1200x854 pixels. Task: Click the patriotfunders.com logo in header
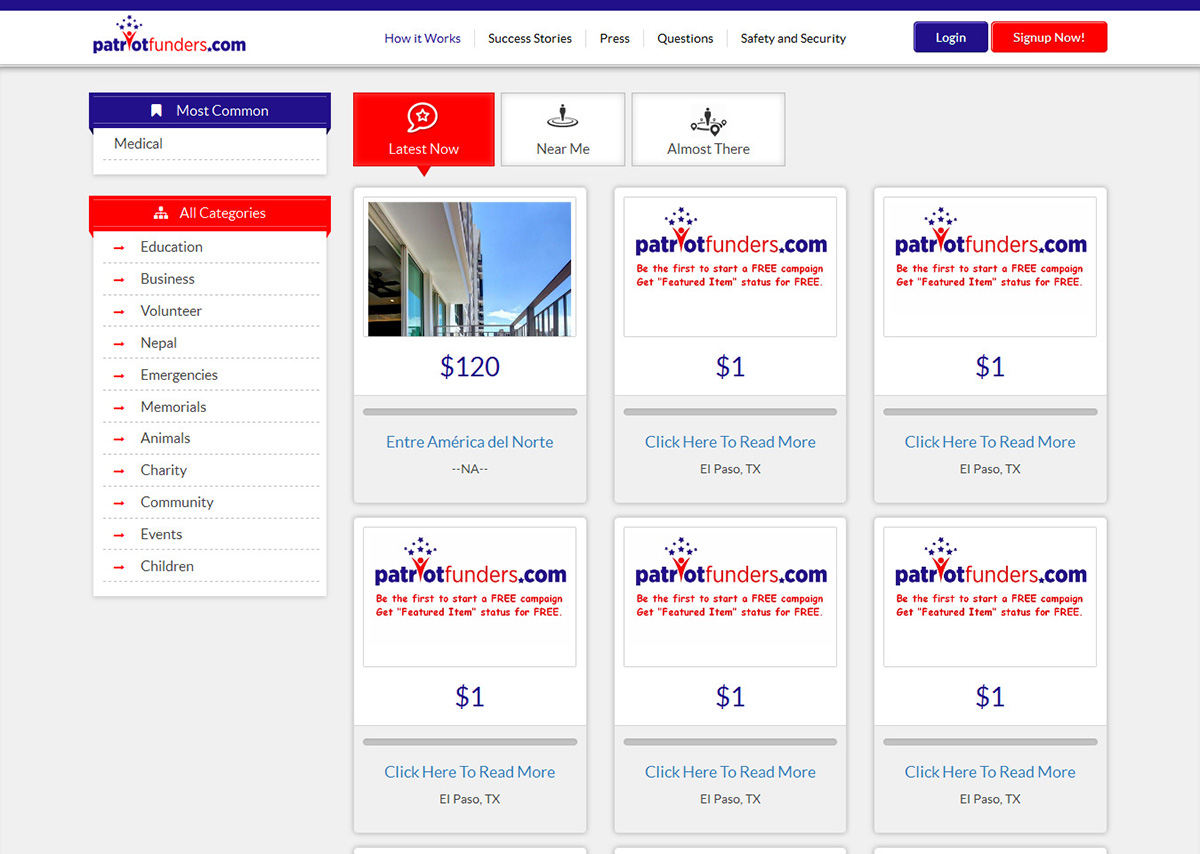[169, 35]
